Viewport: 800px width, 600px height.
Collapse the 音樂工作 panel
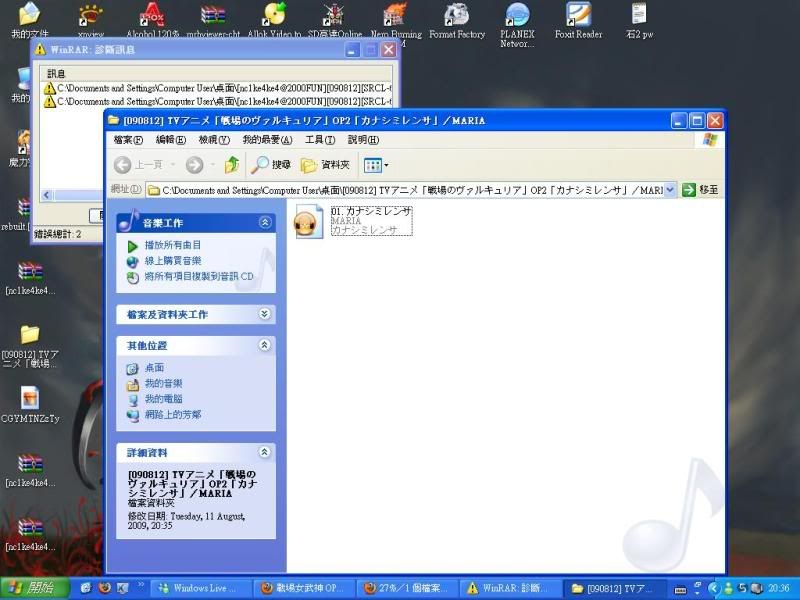[265, 222]
